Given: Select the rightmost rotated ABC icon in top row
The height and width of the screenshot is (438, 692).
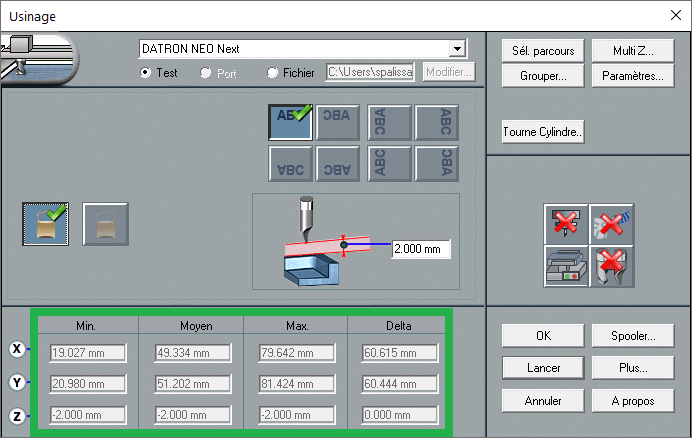Looking at the screenshot, I should pyautogui.click(x=436, y=121).
